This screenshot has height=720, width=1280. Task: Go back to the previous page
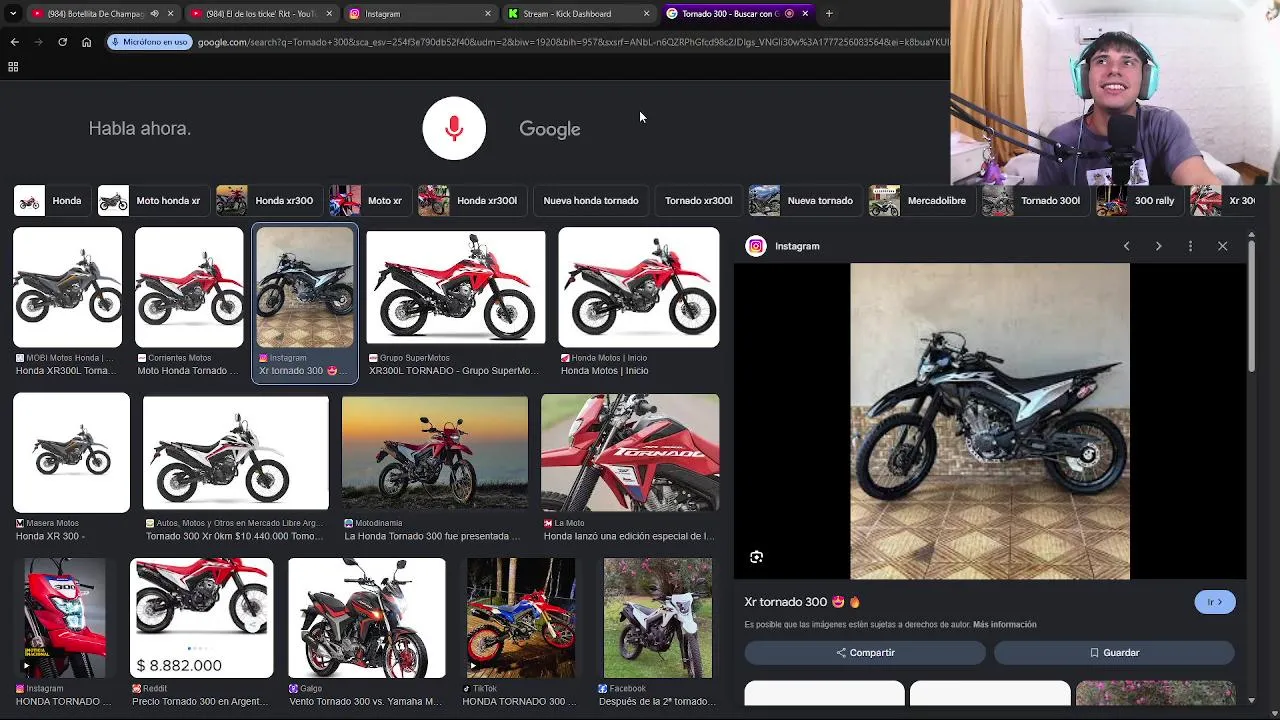14,42
